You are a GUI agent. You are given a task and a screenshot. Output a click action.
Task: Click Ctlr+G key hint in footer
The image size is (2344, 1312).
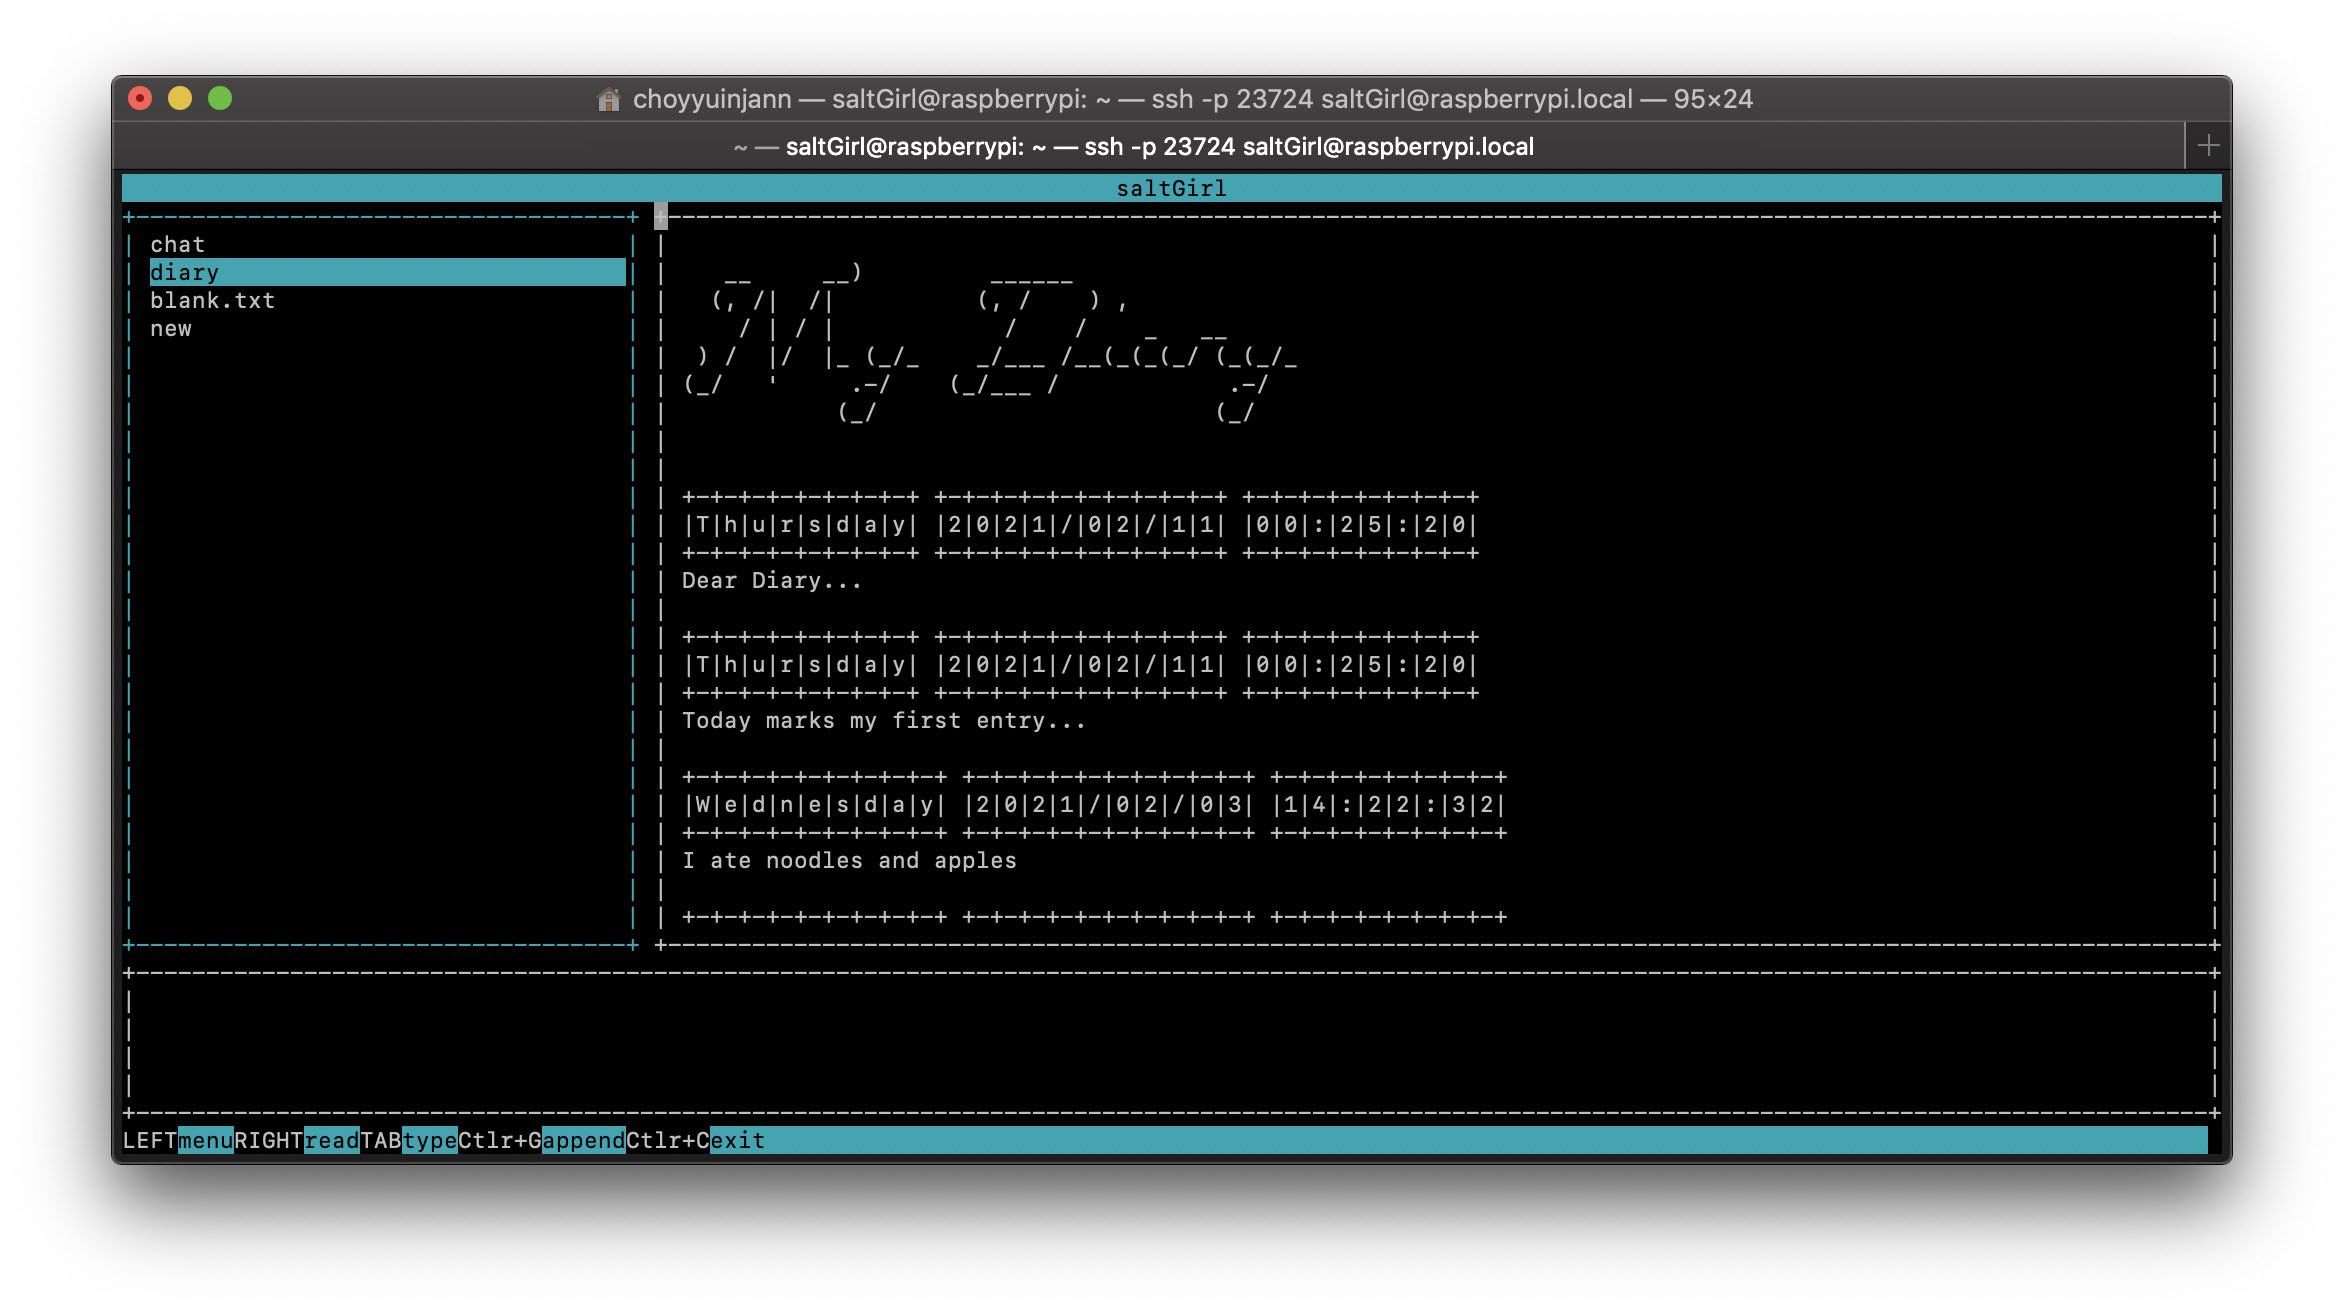point(500,1141)
